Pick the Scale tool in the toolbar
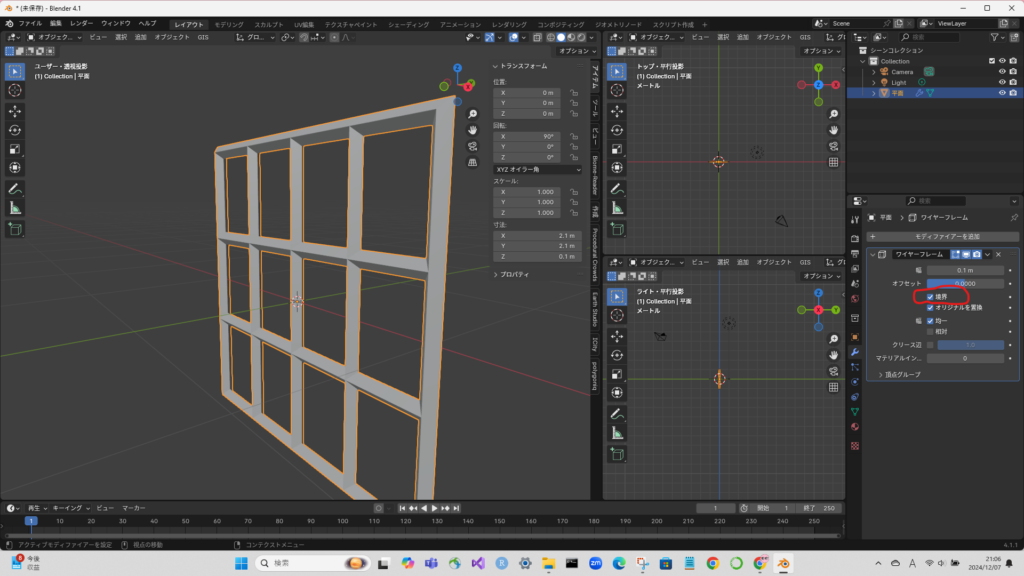The height and width of the screenshot is (576, 1024). click(15, 149)
